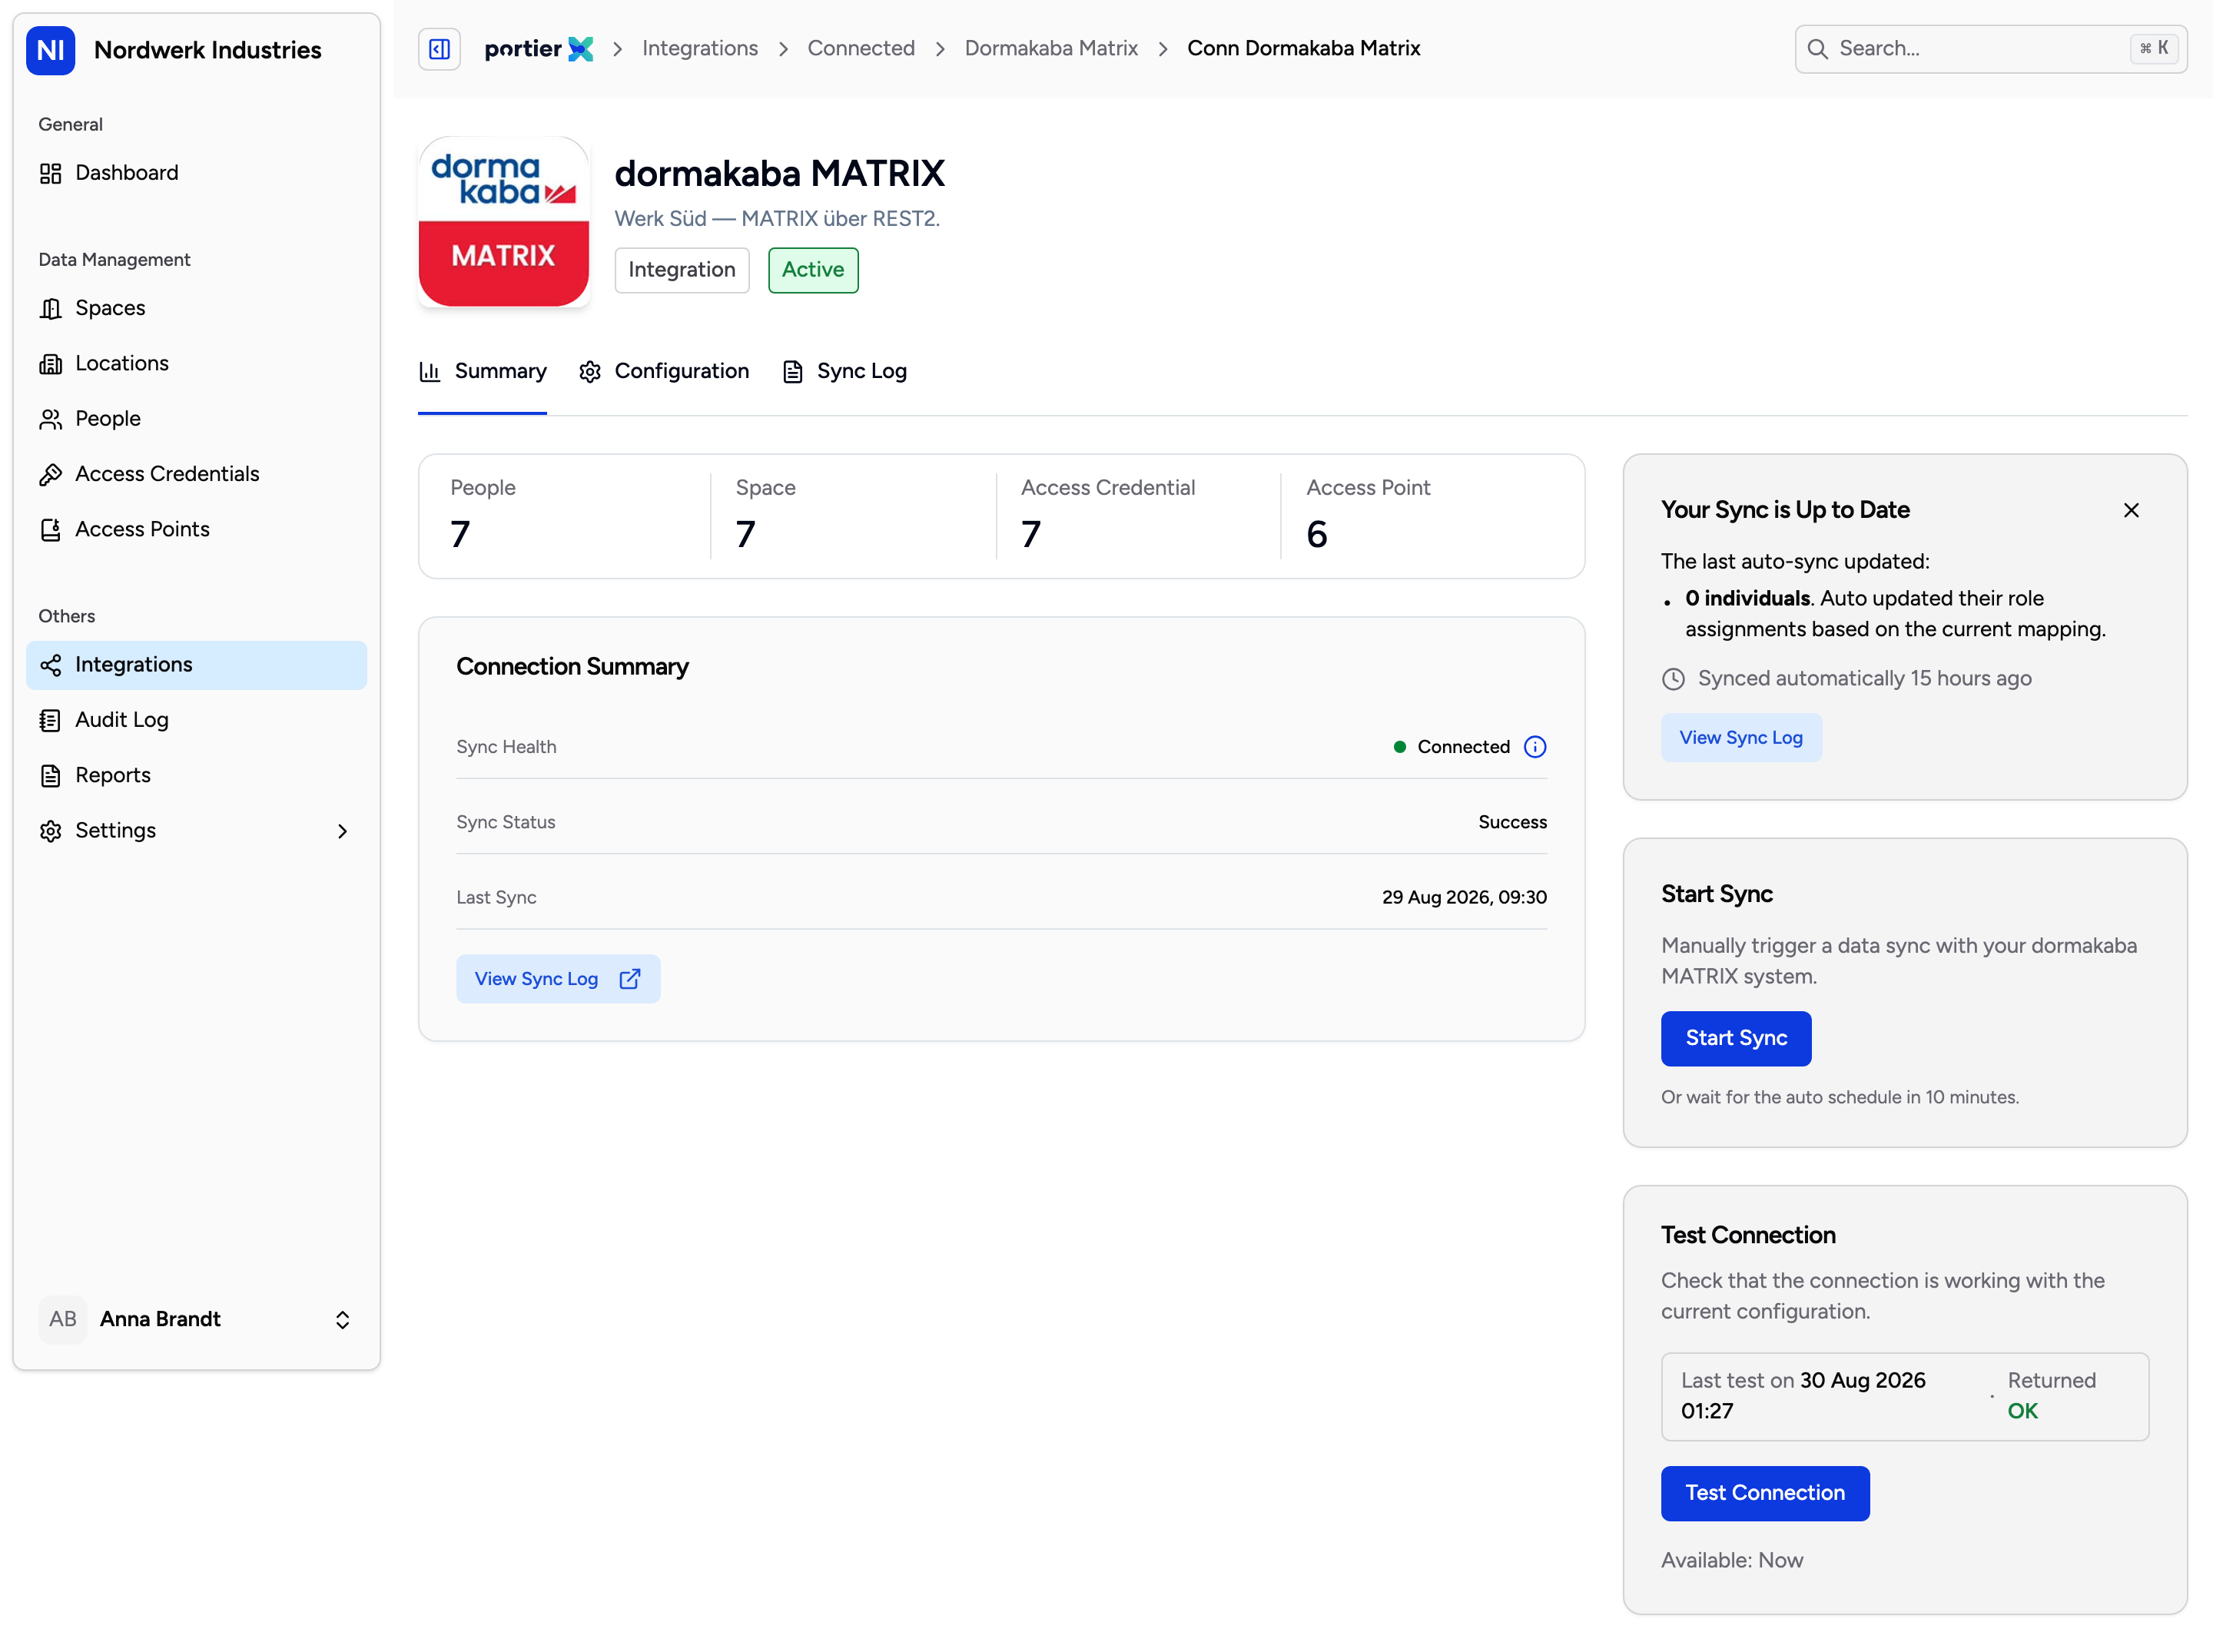Viewport: 2213px width, 1652px height.
Task: Click the Nordwerk Industries workspace name
Action: (x=208, y=51)
